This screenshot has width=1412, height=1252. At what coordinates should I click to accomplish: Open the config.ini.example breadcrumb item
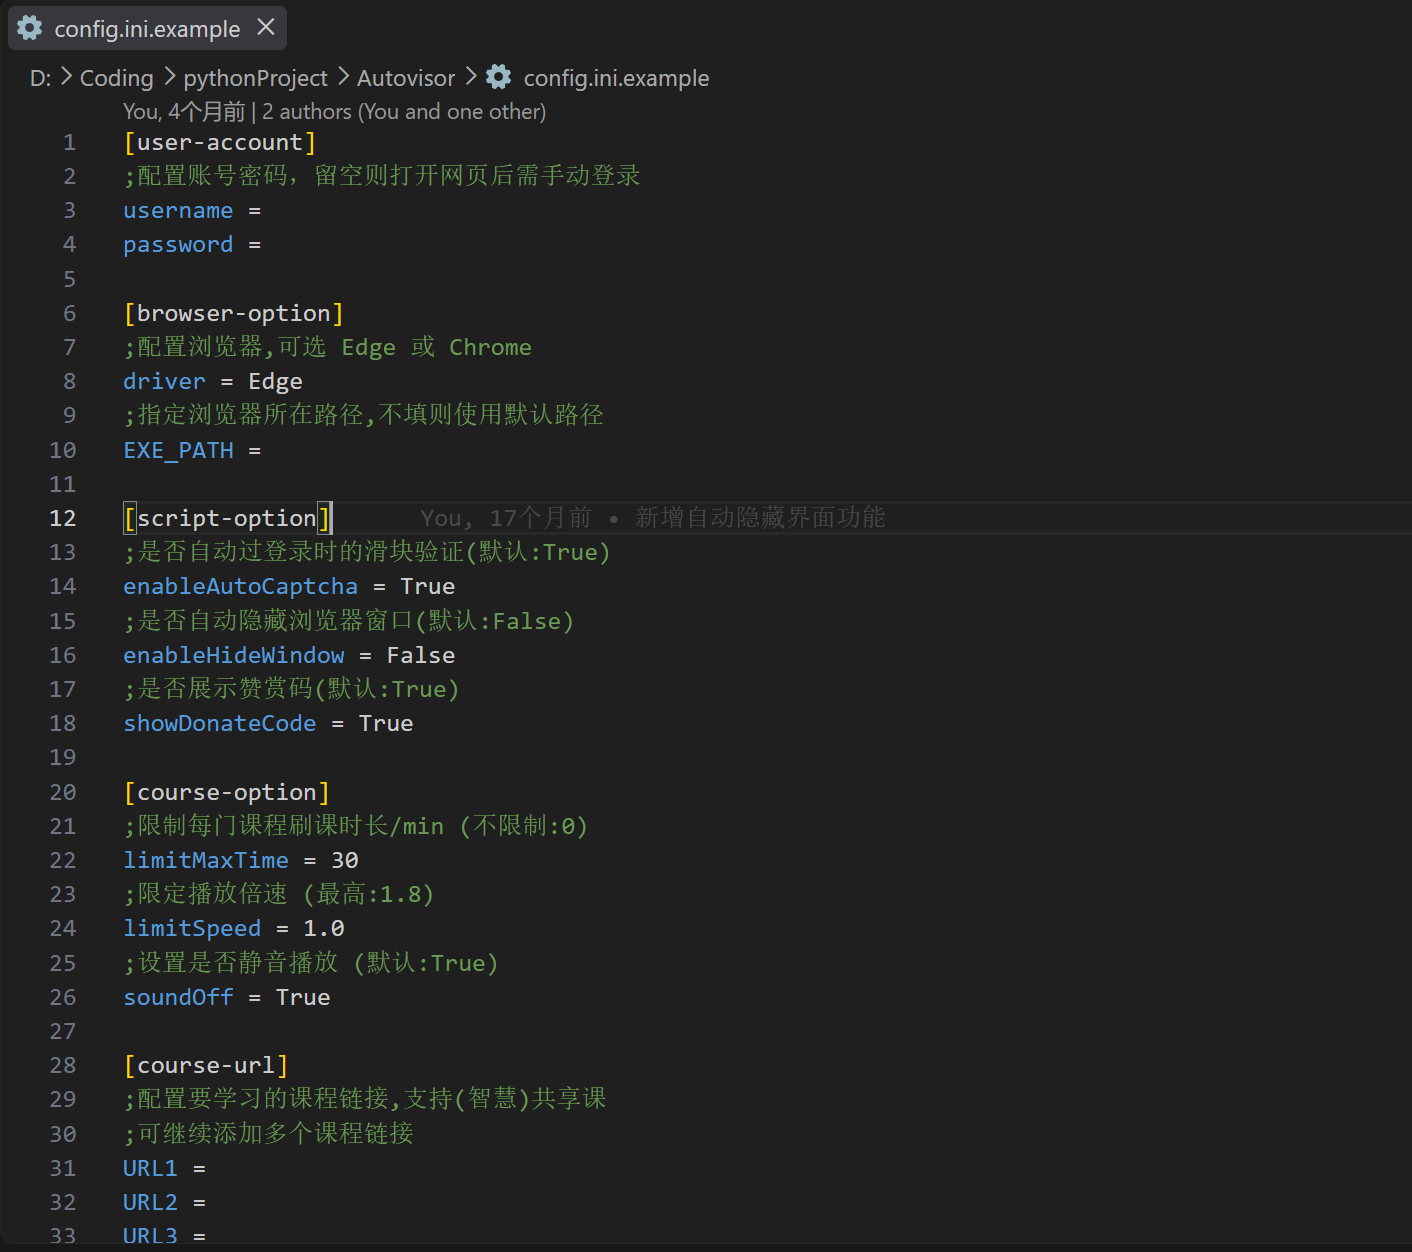(616, 78)
